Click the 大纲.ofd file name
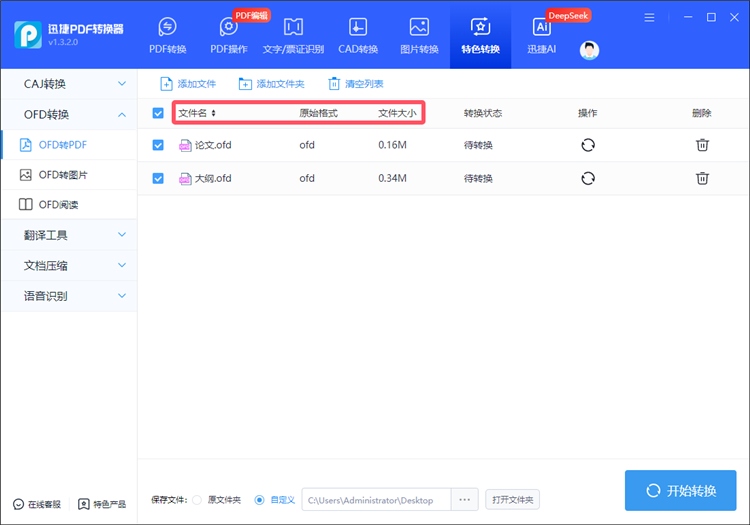The width and height of the screenshot is (750, 525). point(213,178)
